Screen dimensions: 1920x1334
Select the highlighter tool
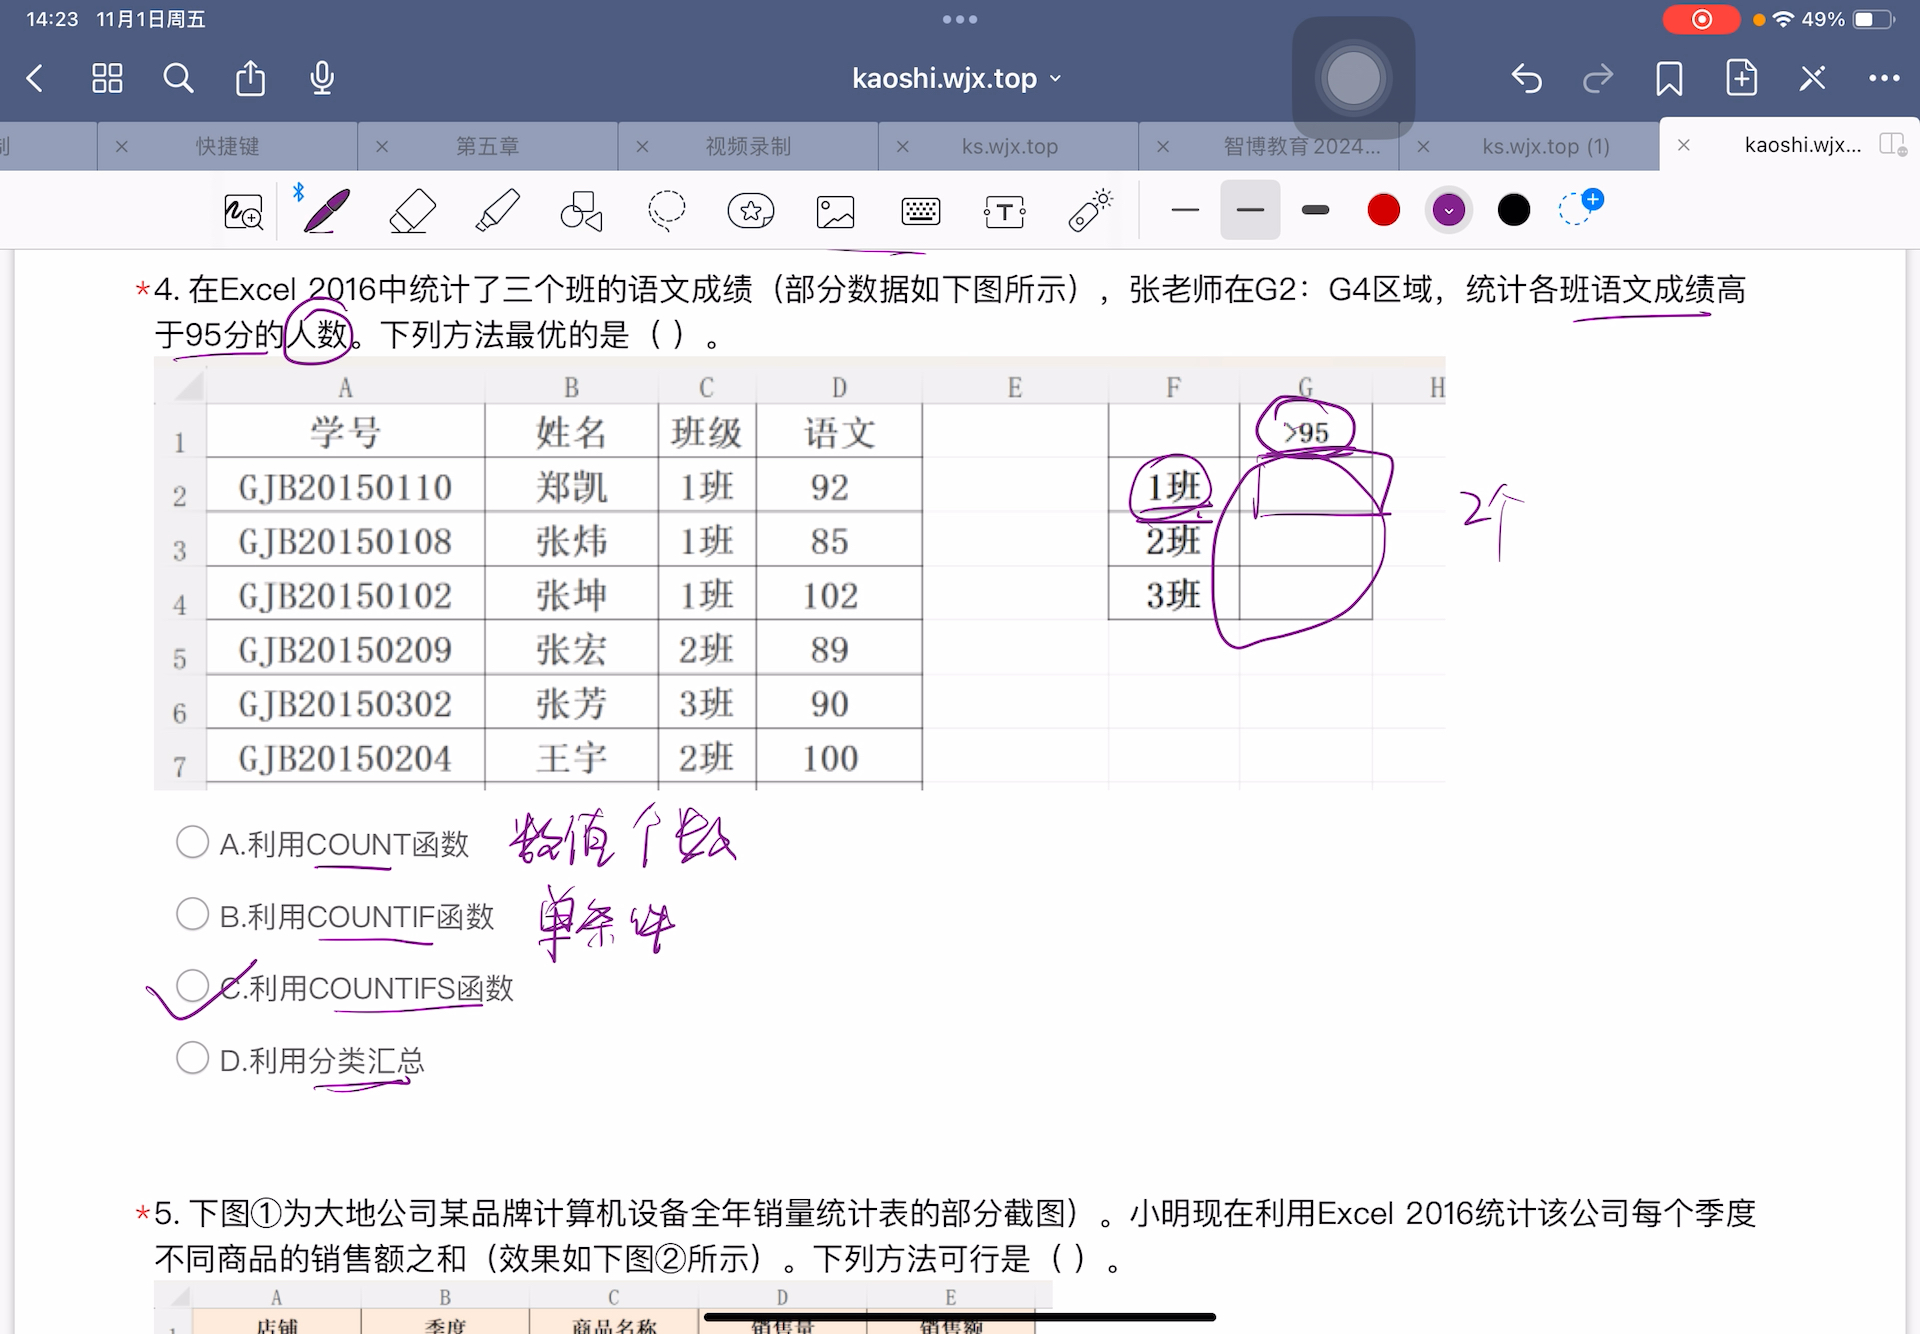click(496, 212)
